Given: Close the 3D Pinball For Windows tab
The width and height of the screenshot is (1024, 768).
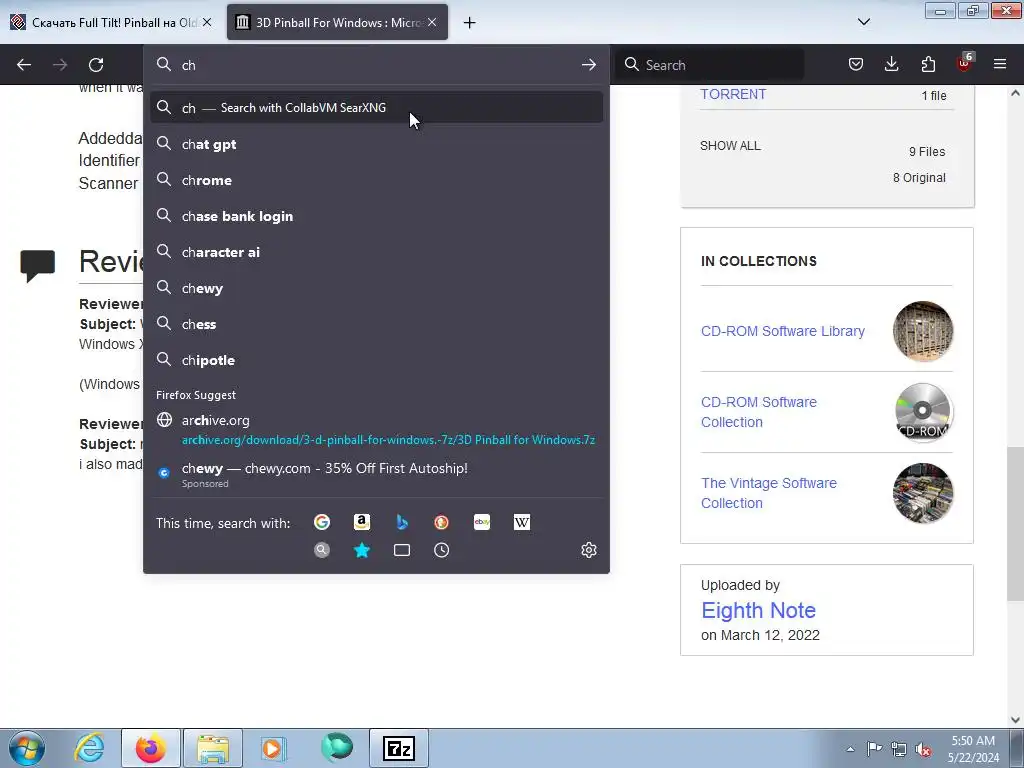Looking at the screenshot, I should tap(432, 22).
